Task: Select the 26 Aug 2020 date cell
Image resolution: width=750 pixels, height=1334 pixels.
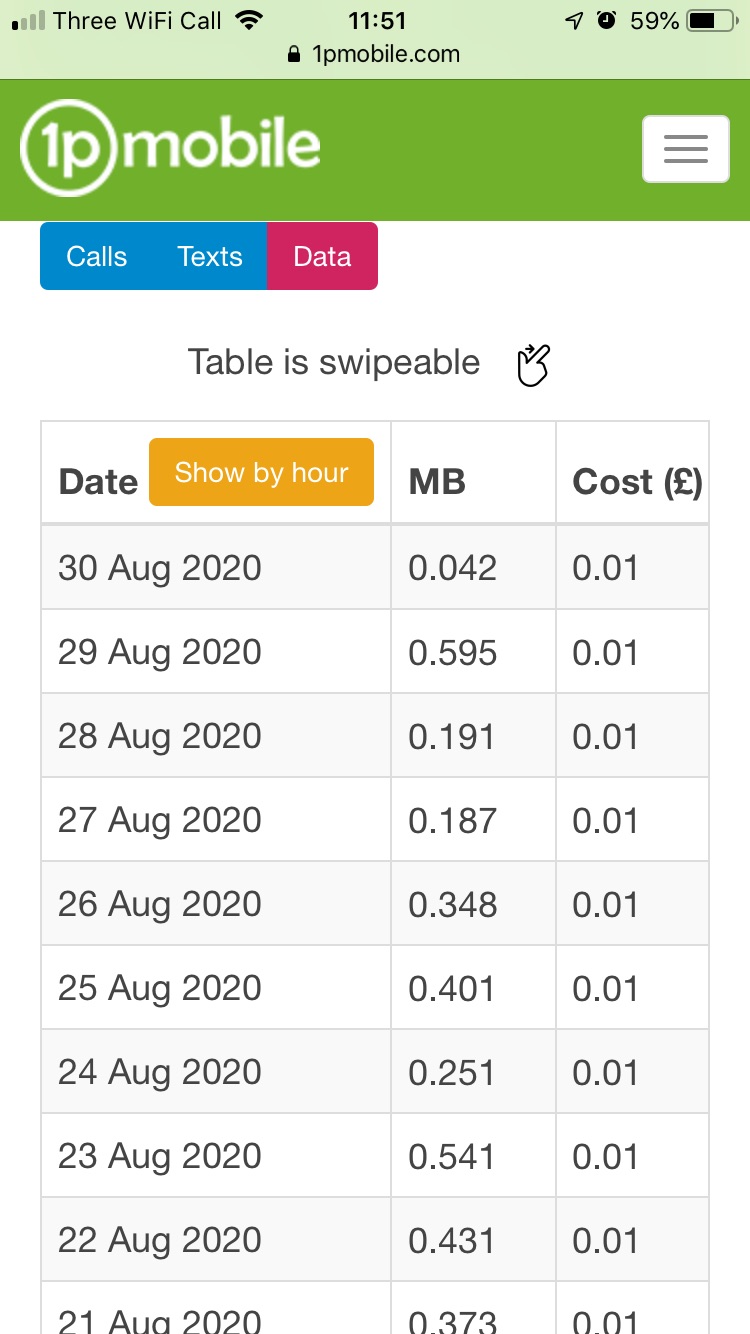Action: click(x=160, y=904)
